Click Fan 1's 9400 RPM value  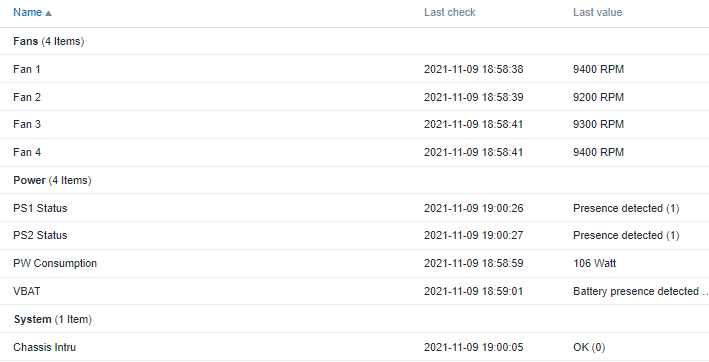(x=598, y=69)
